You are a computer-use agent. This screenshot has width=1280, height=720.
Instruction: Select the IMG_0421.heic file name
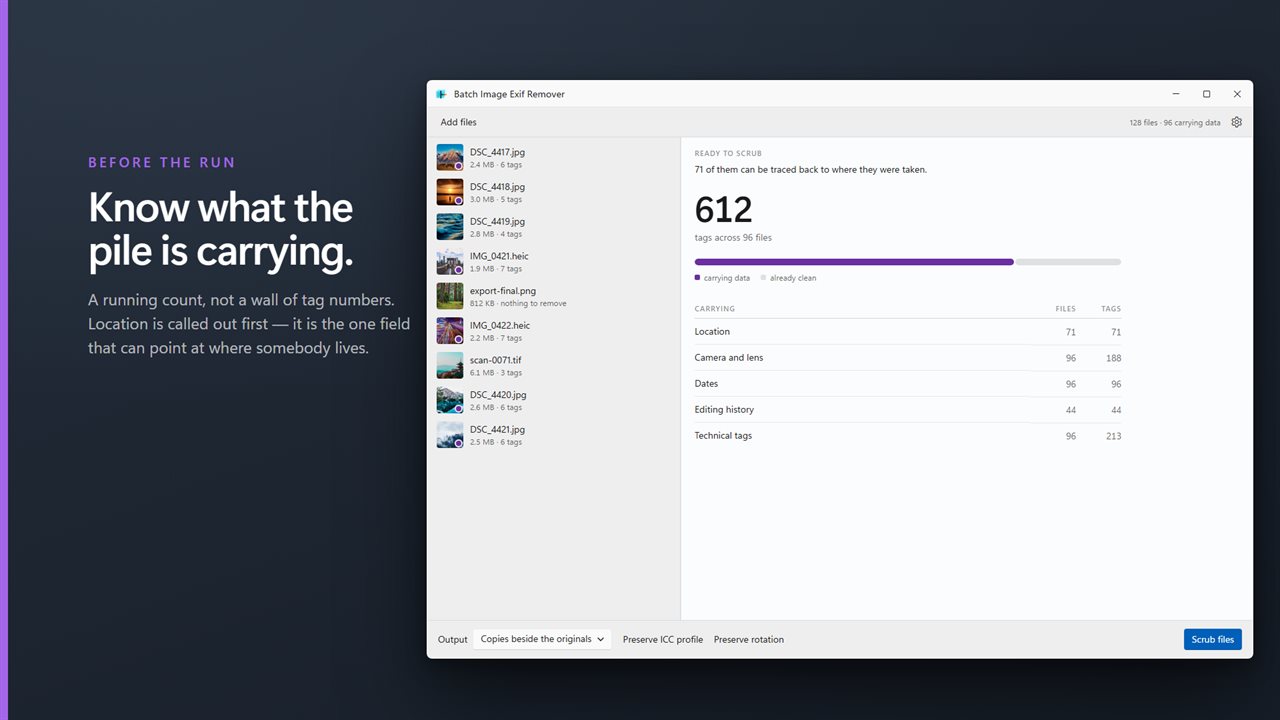[499, 256]
